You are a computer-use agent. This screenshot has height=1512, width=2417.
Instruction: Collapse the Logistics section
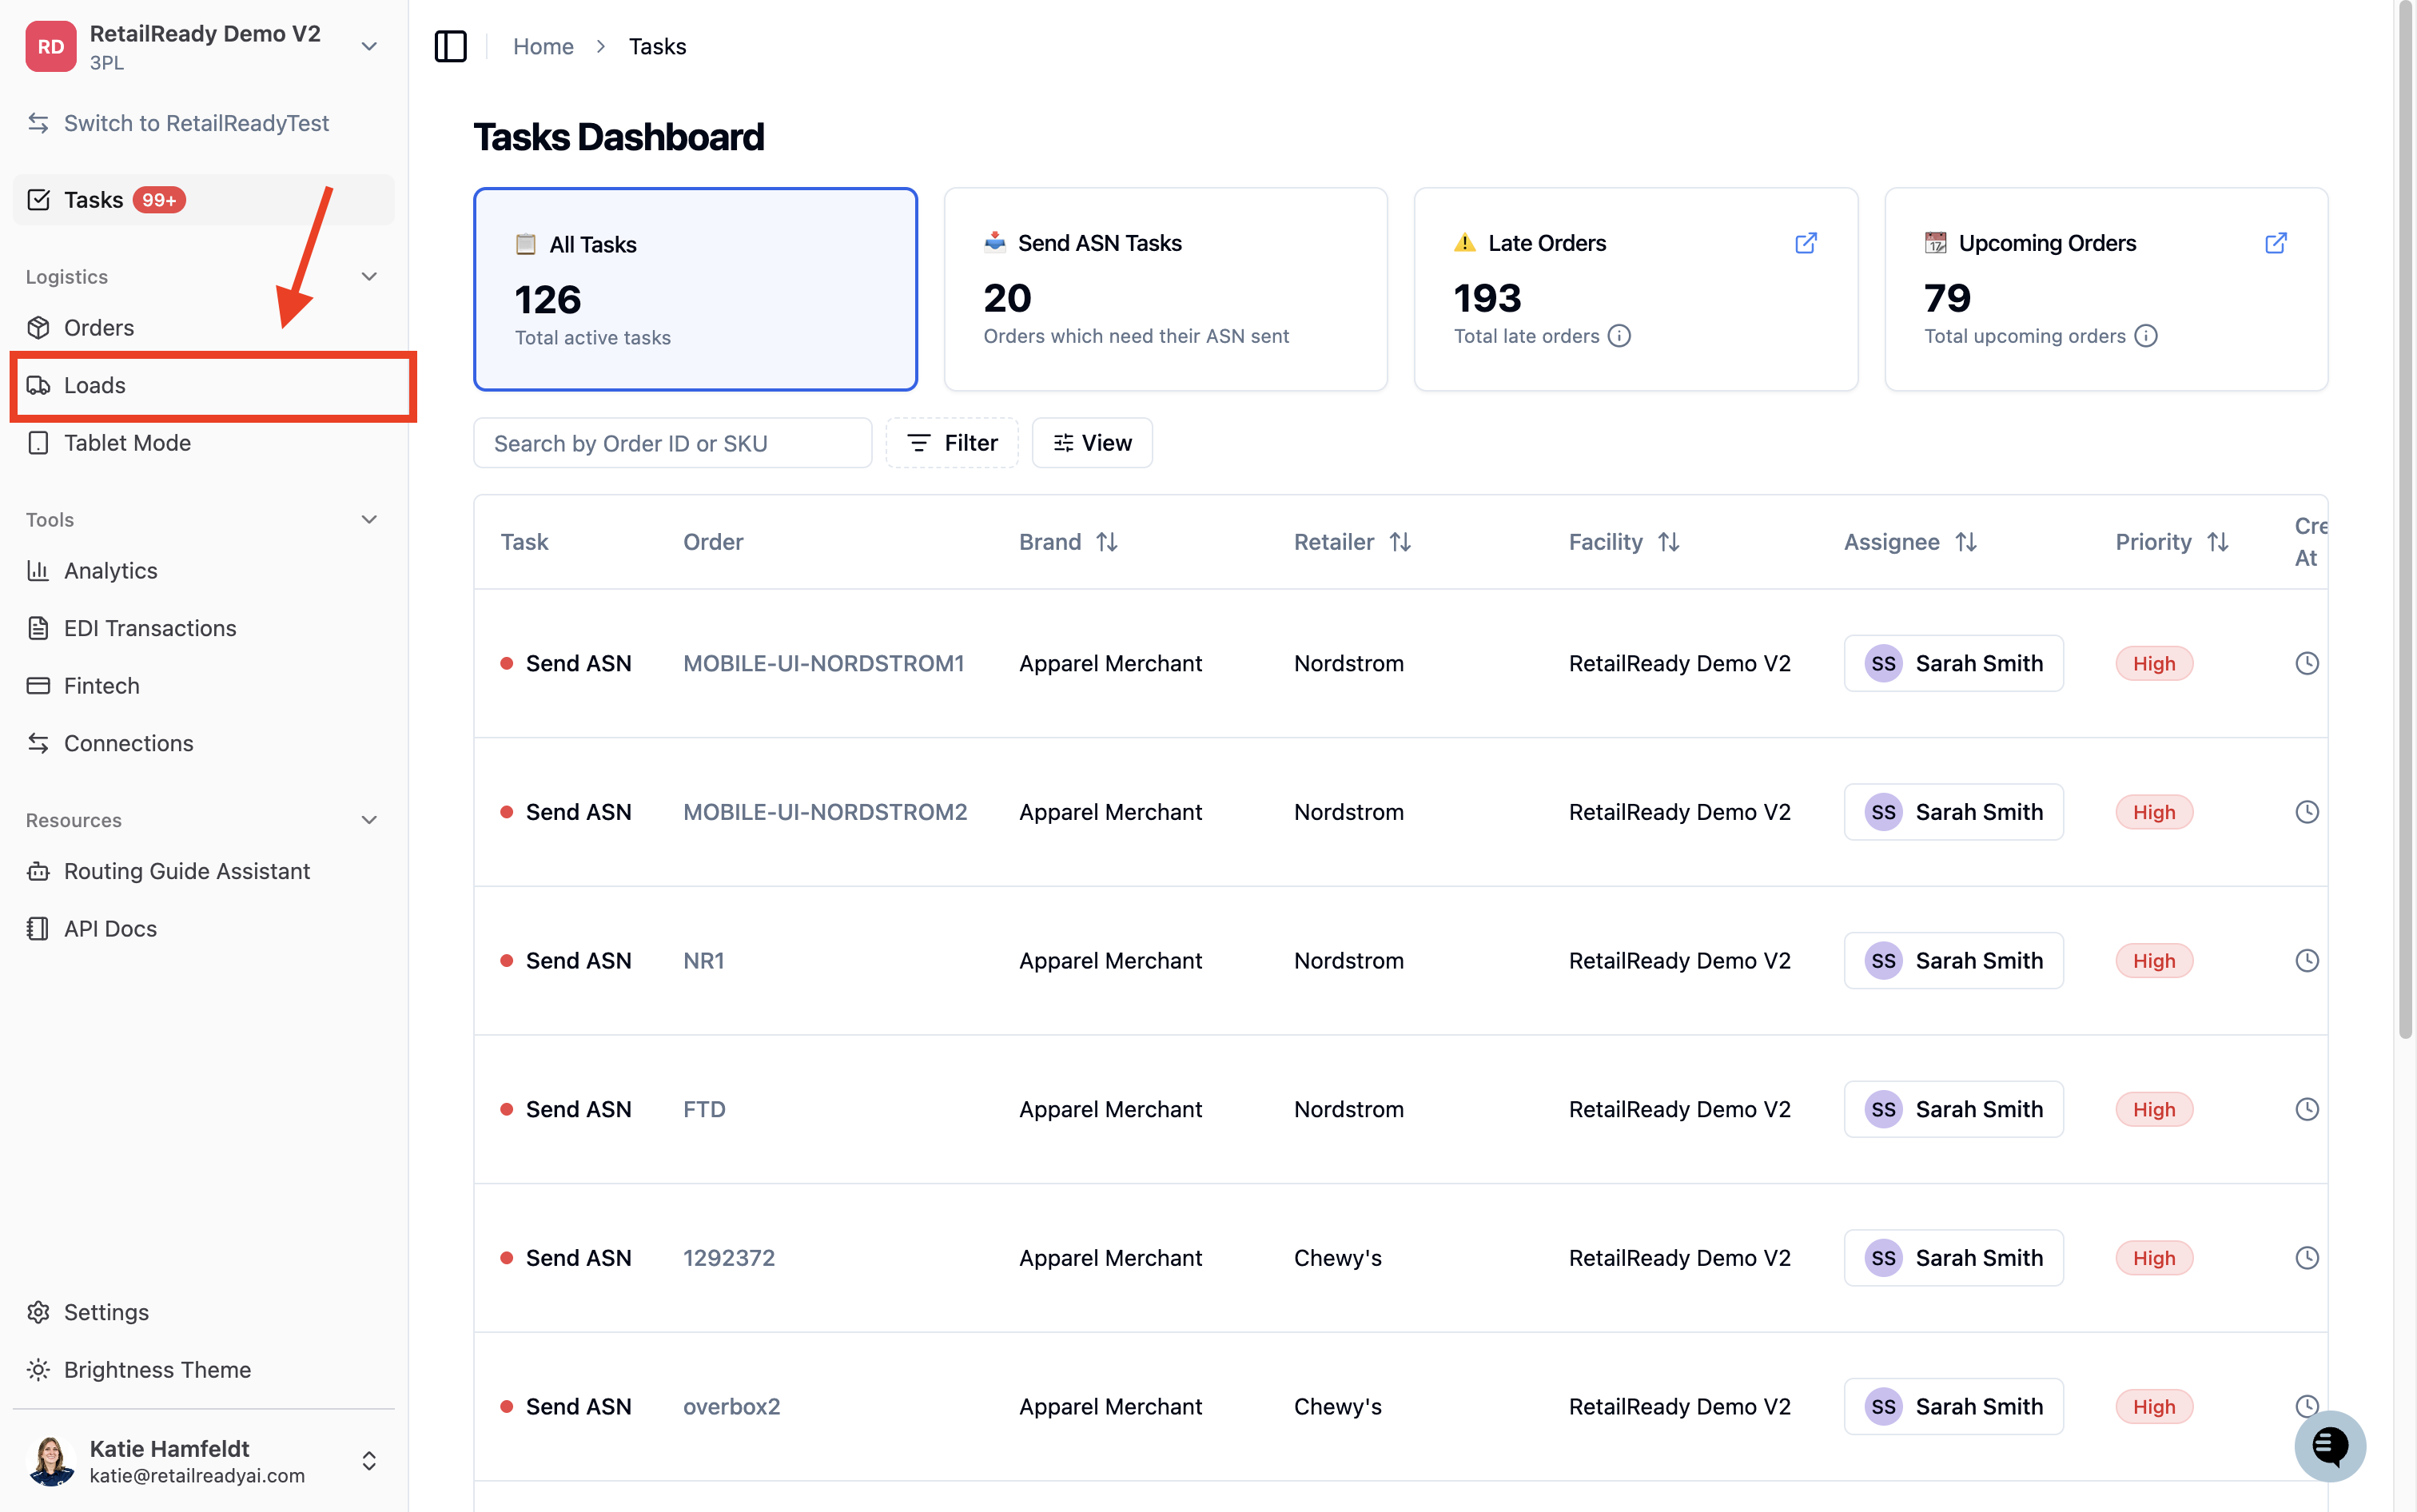(x=369, y=276)
